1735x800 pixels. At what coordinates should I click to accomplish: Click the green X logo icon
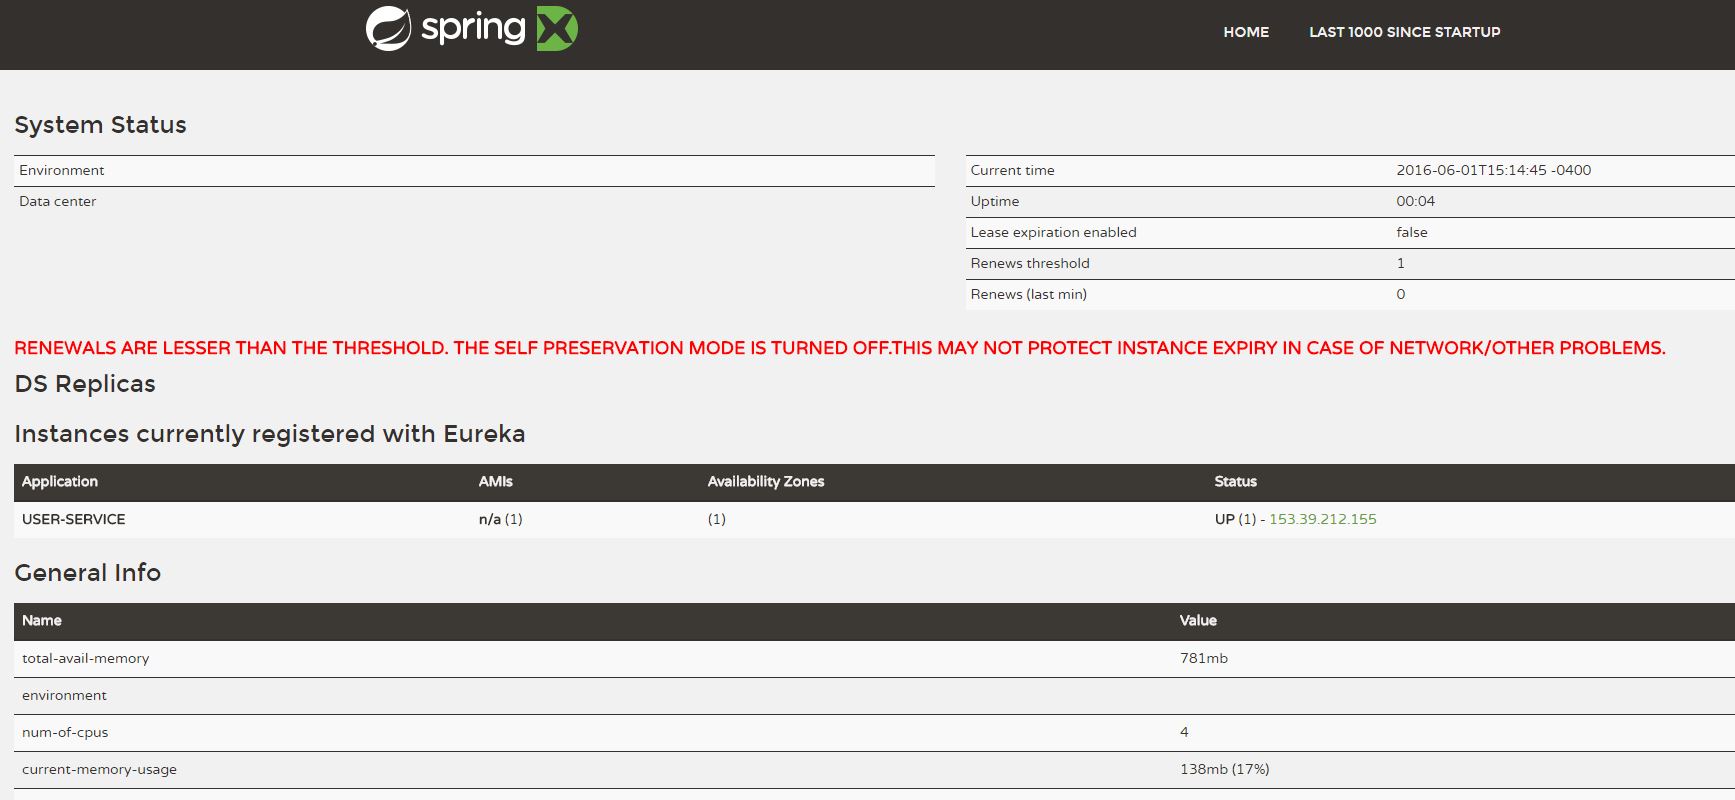coord(557,29)
